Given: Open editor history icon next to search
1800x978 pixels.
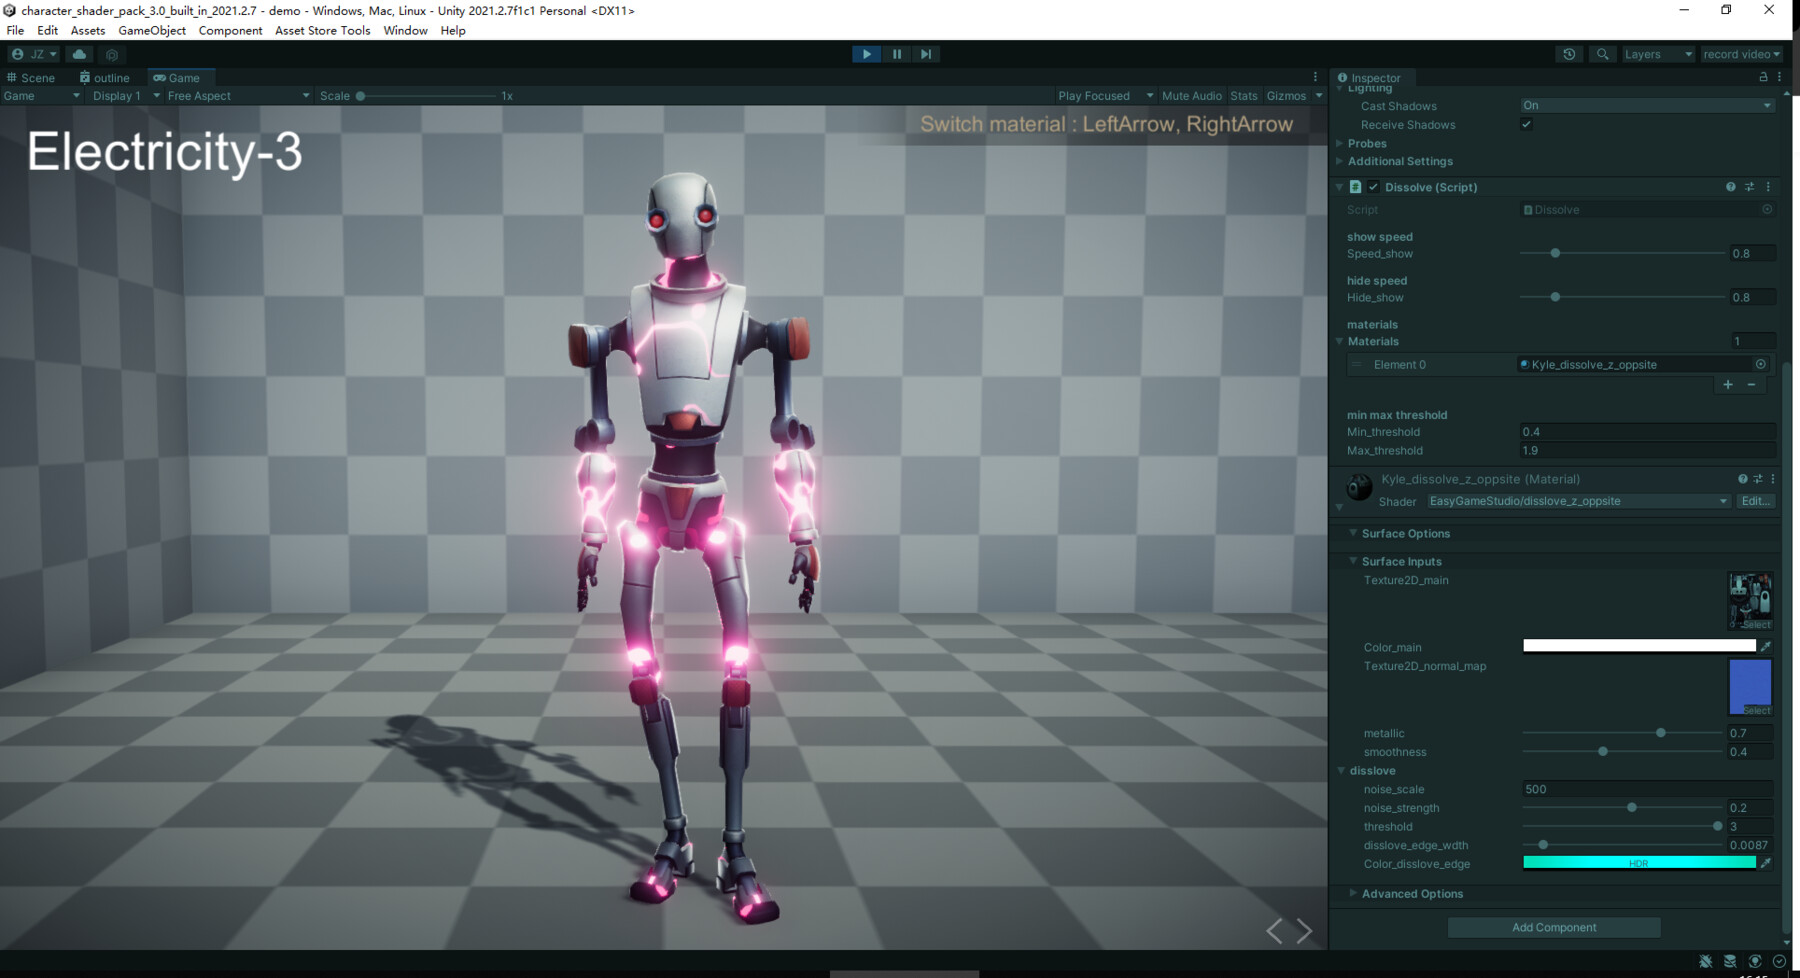Looking at the screenshot, I should pos(1569,54).
